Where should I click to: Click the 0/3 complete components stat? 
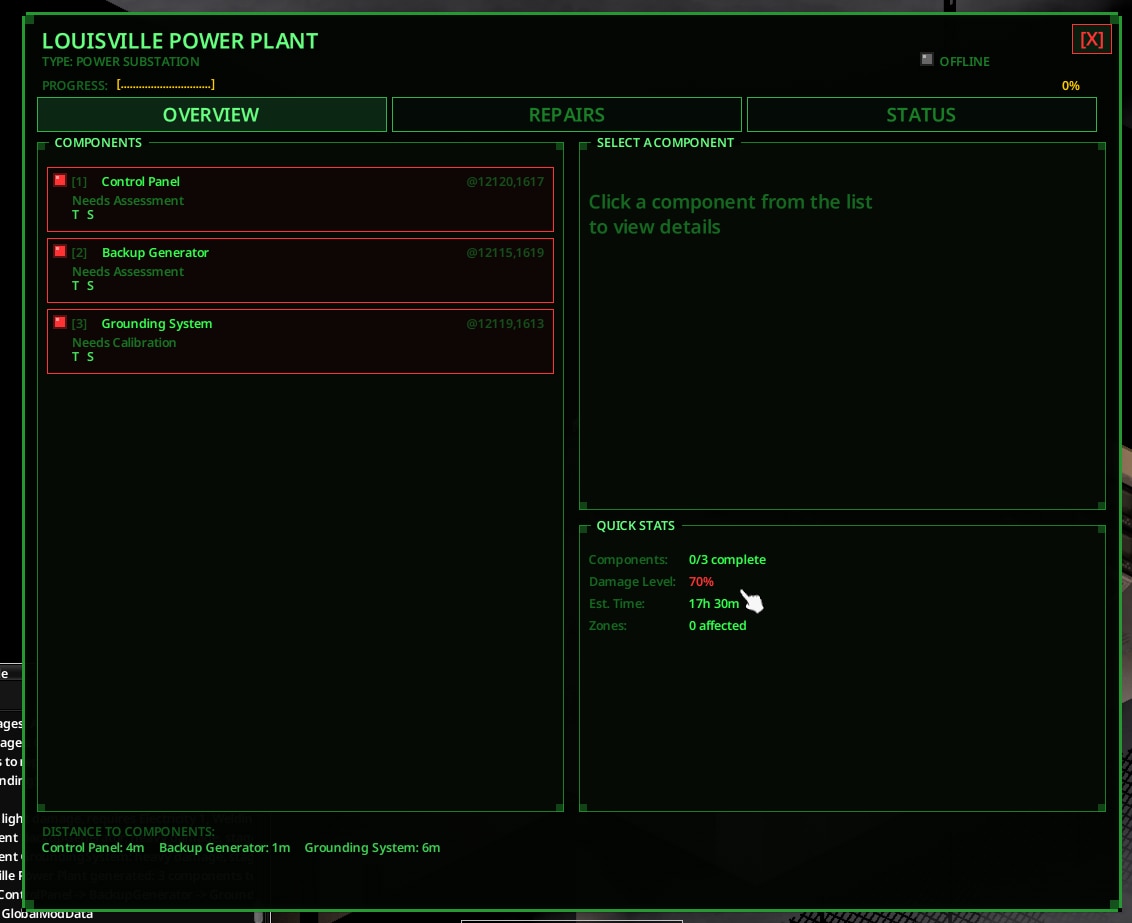(727, 560)
